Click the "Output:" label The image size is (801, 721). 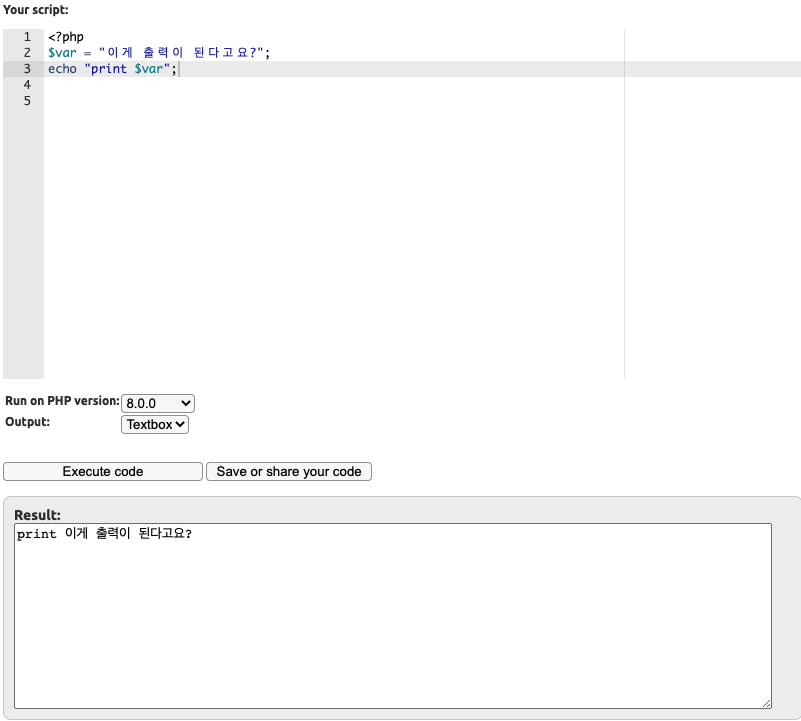28,422
